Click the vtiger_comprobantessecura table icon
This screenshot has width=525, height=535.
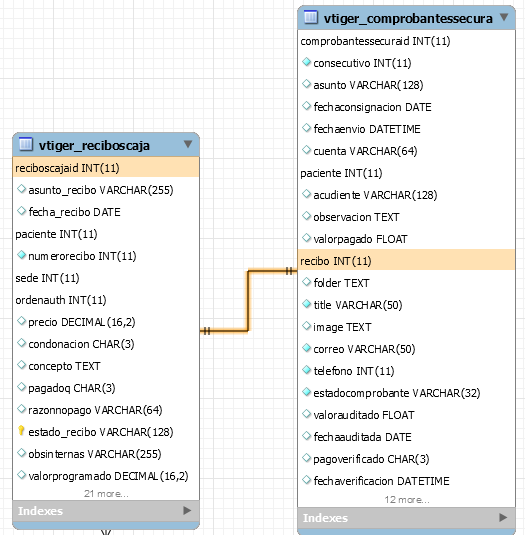point(310,17)
